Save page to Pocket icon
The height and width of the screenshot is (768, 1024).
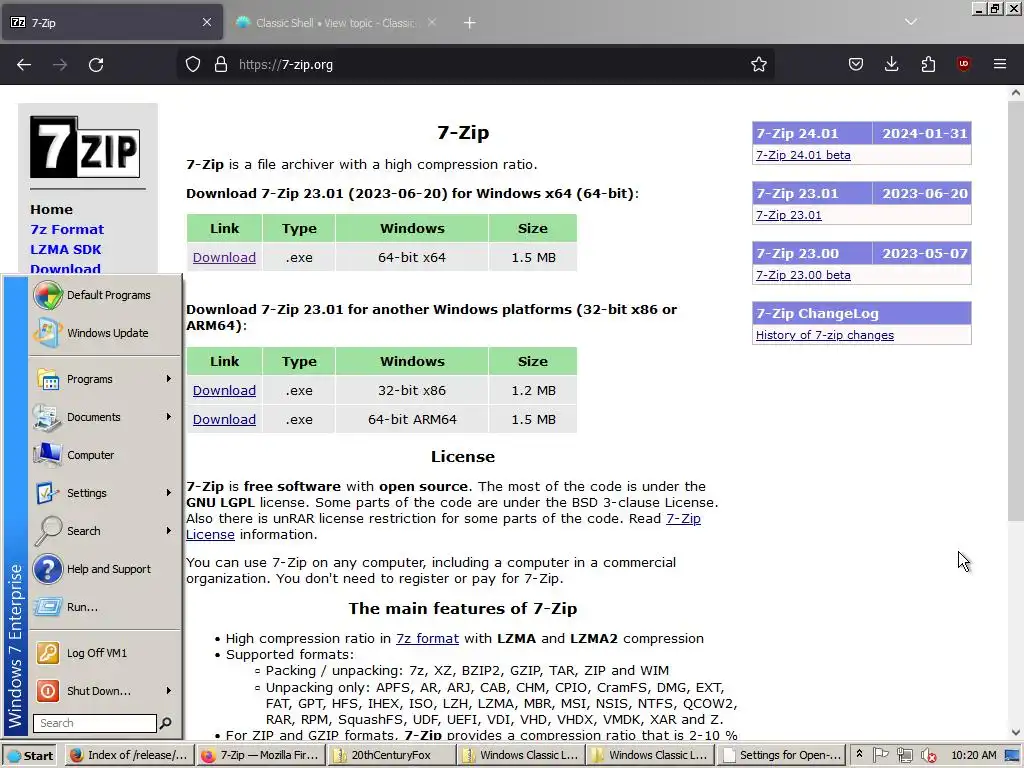pos(856,64)
